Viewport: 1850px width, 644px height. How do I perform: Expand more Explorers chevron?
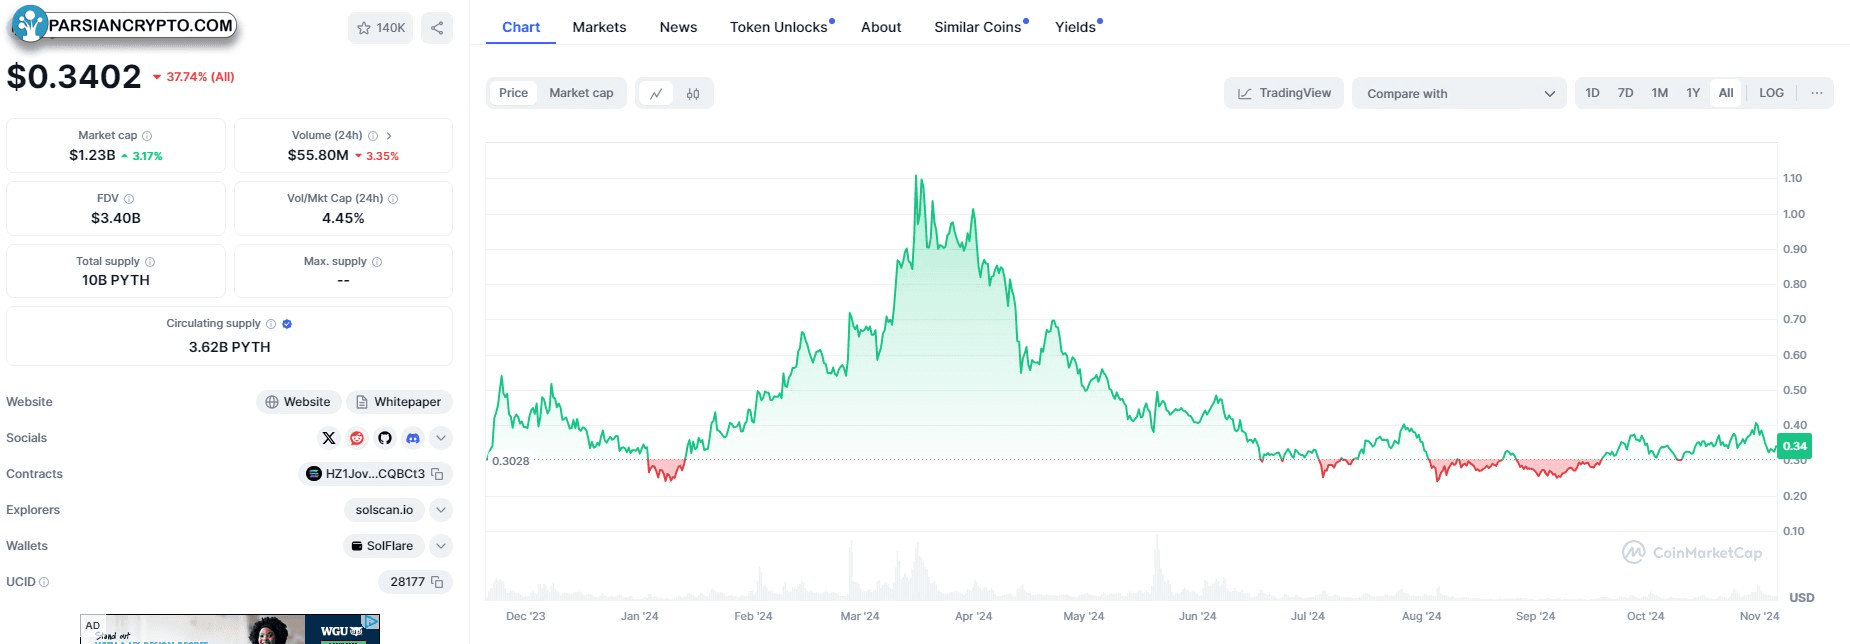point(441,510)
